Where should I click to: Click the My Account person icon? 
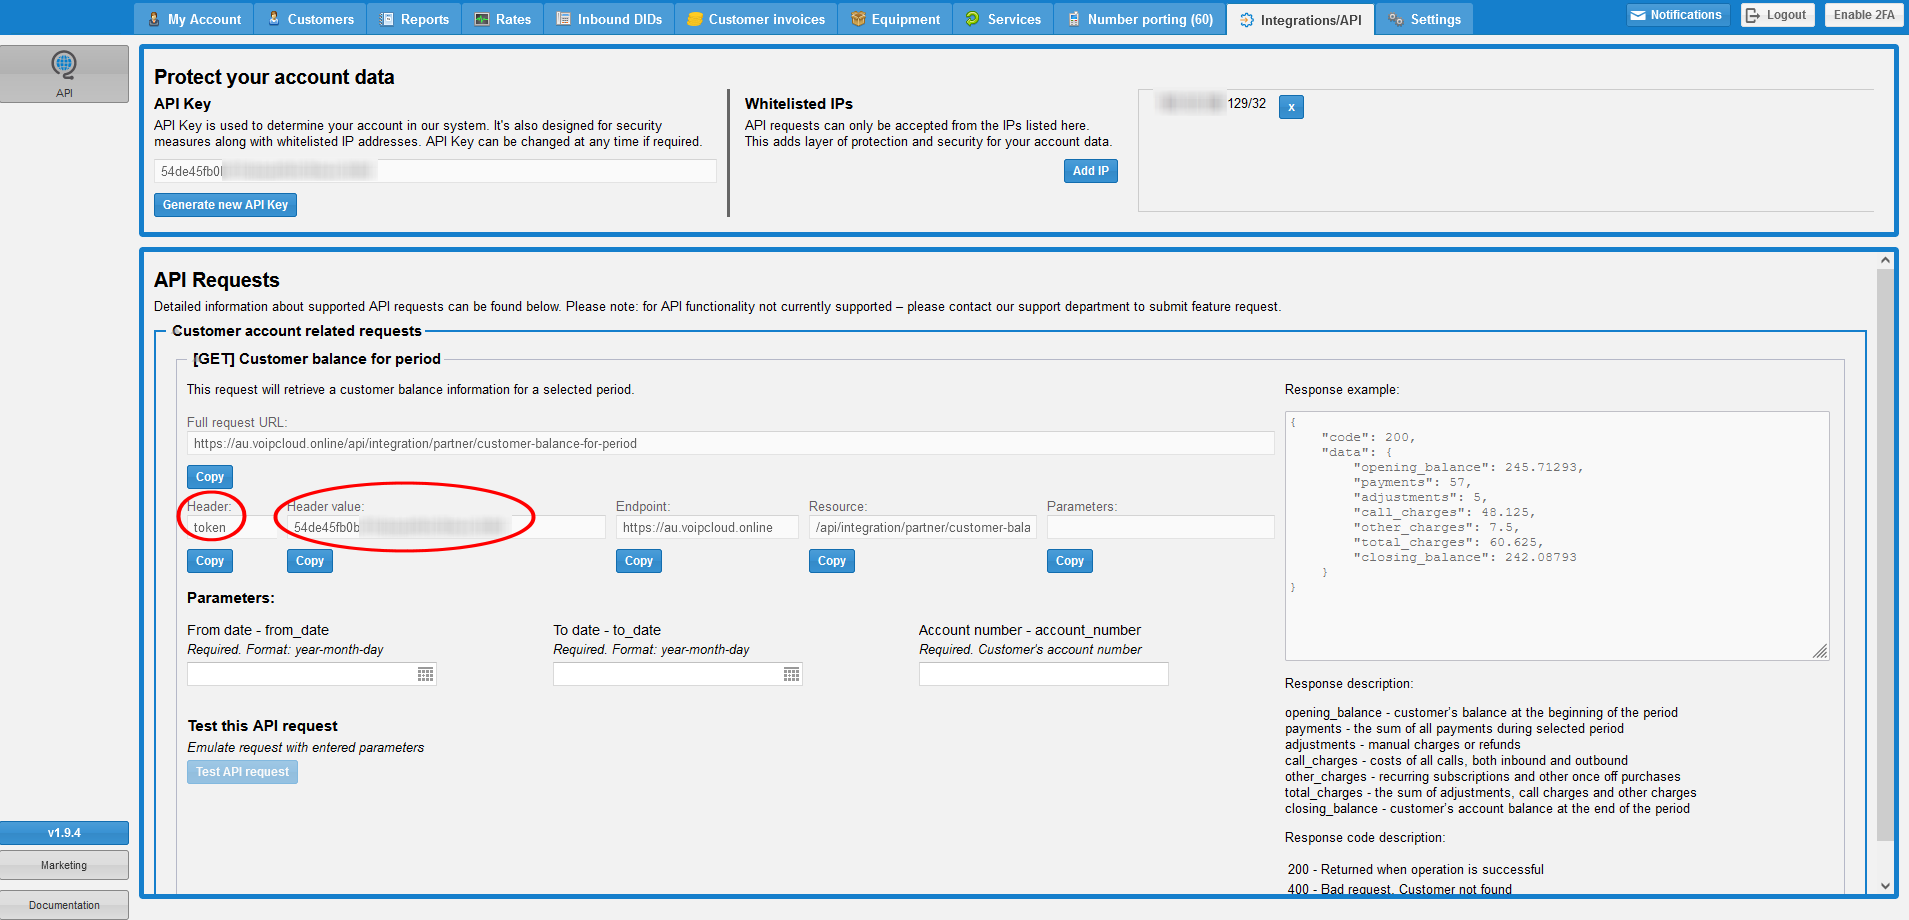154,19
